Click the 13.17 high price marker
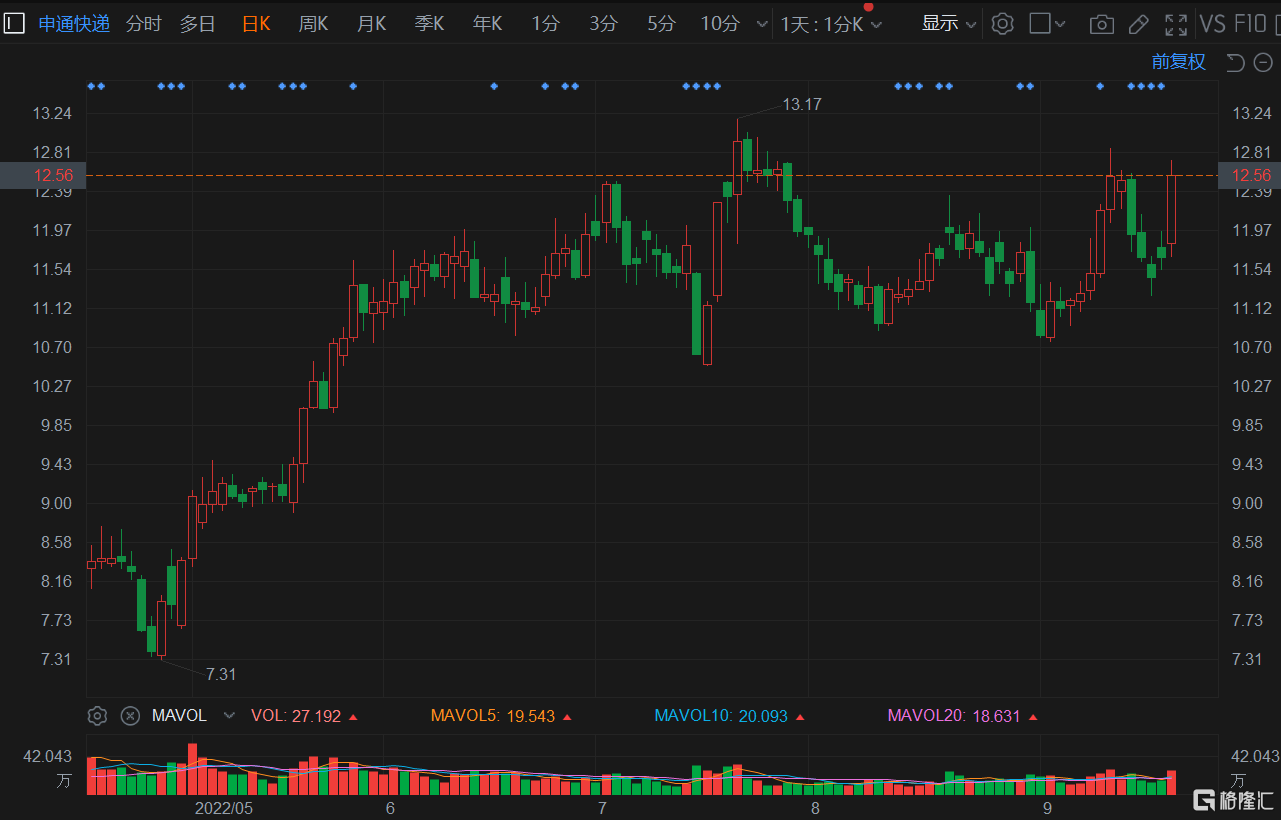 click(x=802, y=104)
